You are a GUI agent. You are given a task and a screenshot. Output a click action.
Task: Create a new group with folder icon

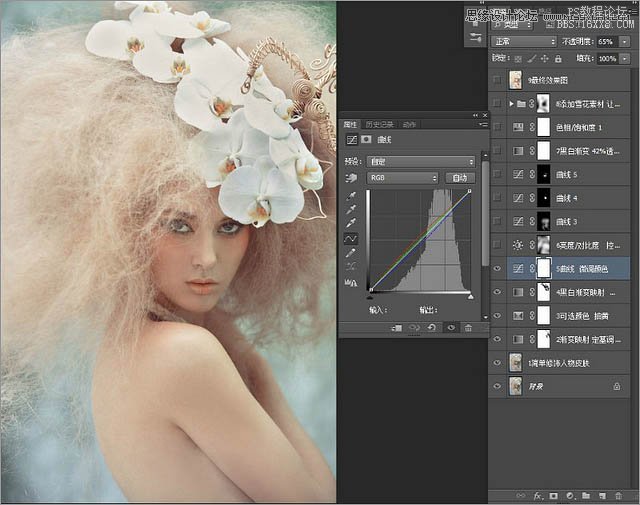pyautogui.click(x=586, y=496)
